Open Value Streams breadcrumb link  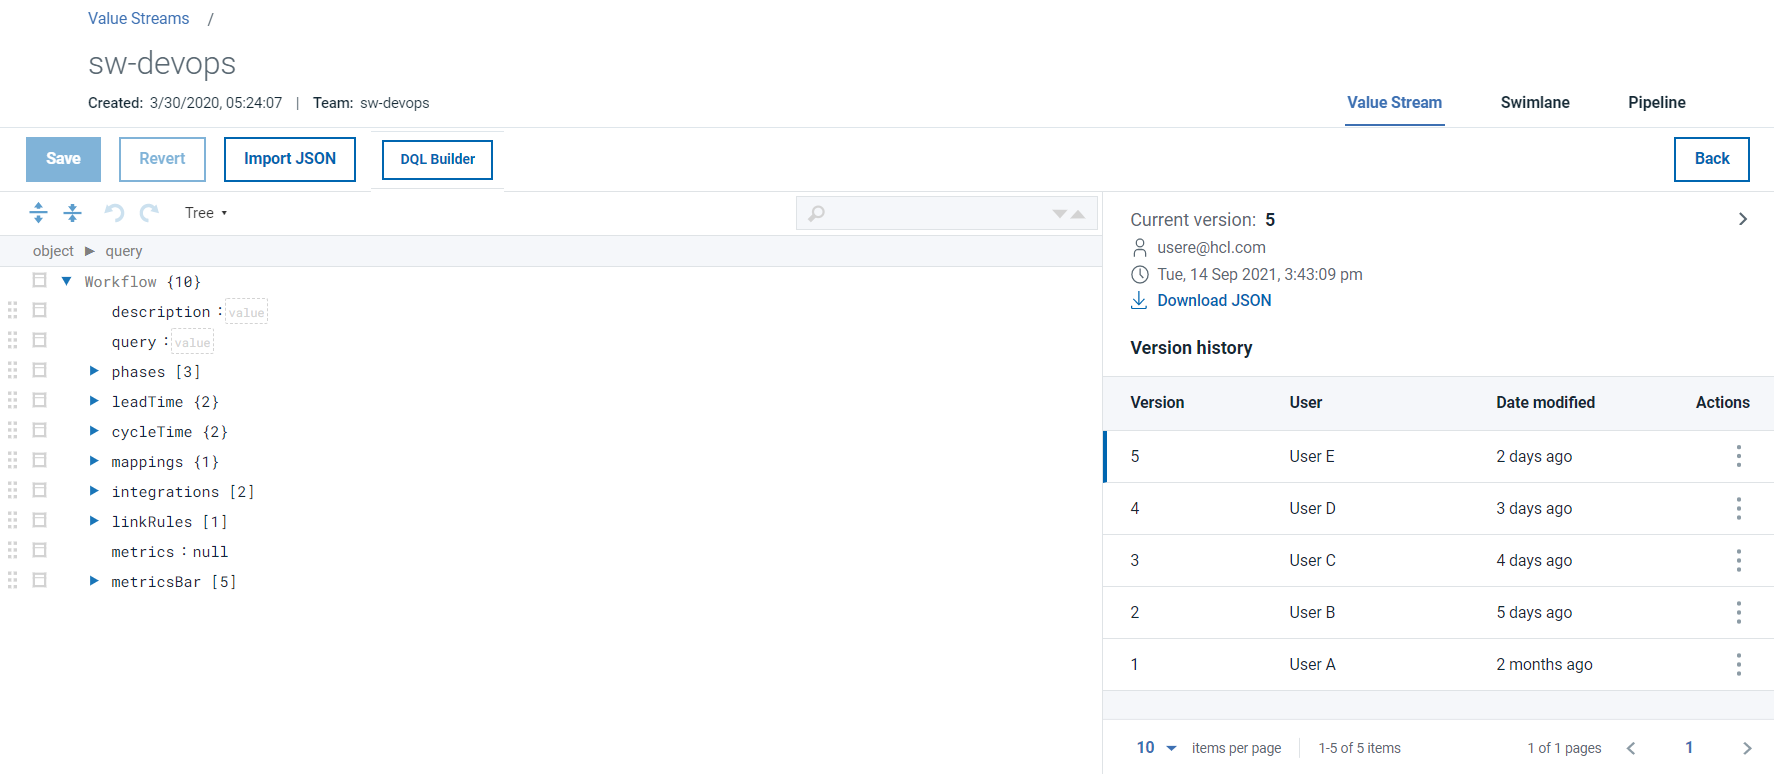(x=138, y=19)
